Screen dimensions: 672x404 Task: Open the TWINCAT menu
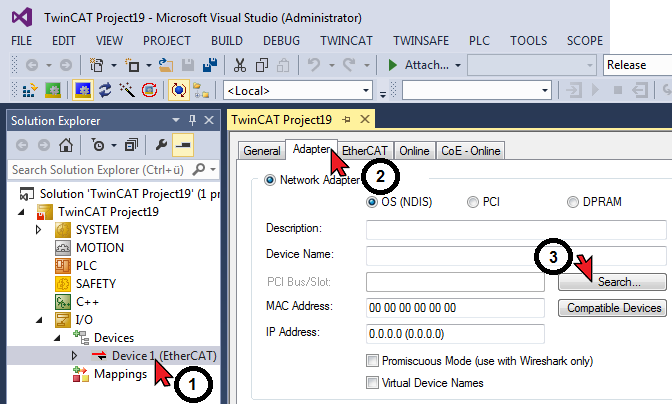click(x=346, y=41)
